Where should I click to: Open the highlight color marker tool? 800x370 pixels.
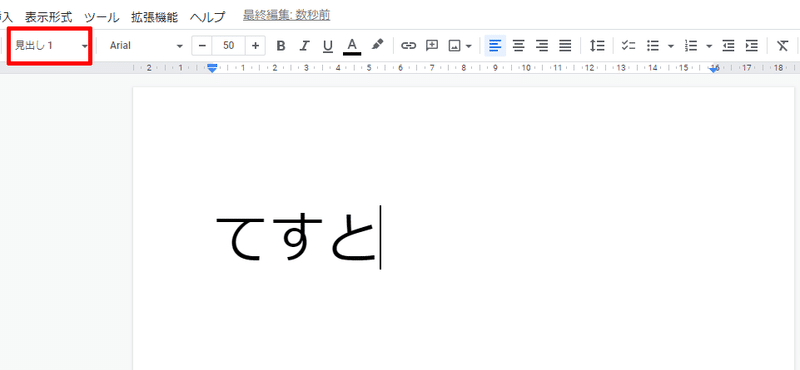click(x=377, y=45)
